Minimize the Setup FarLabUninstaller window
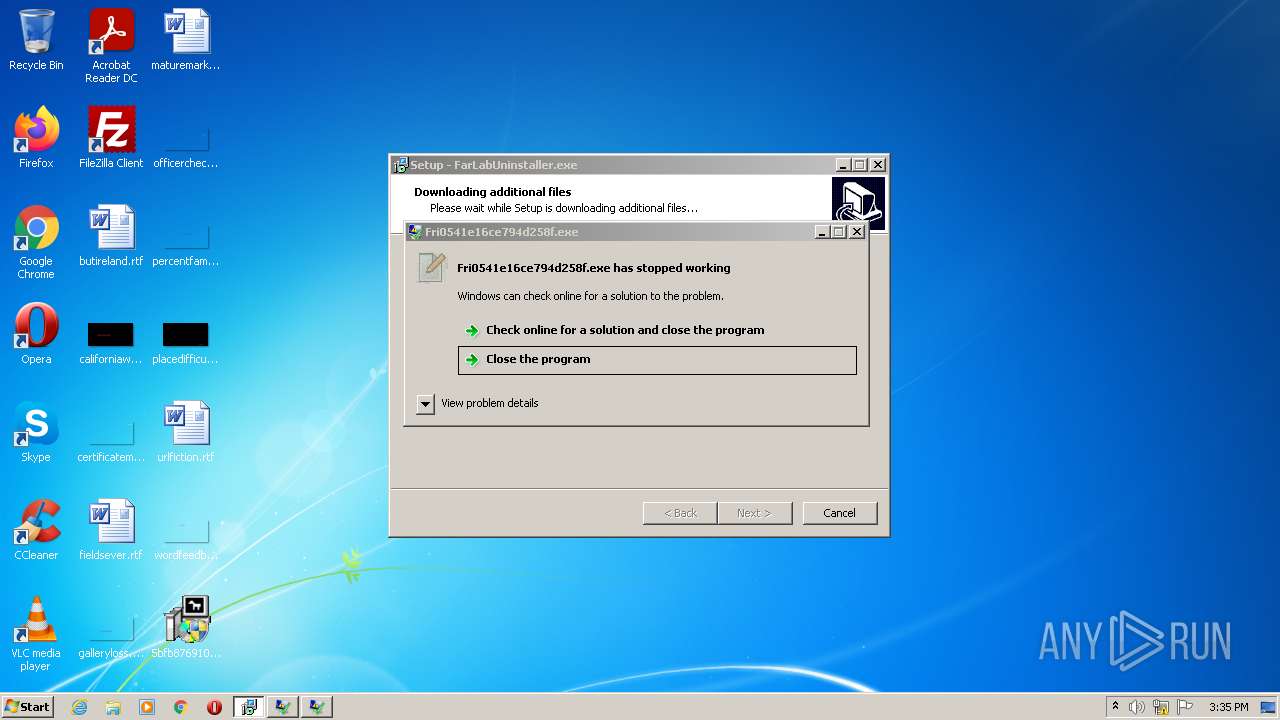 coord(843,165)
